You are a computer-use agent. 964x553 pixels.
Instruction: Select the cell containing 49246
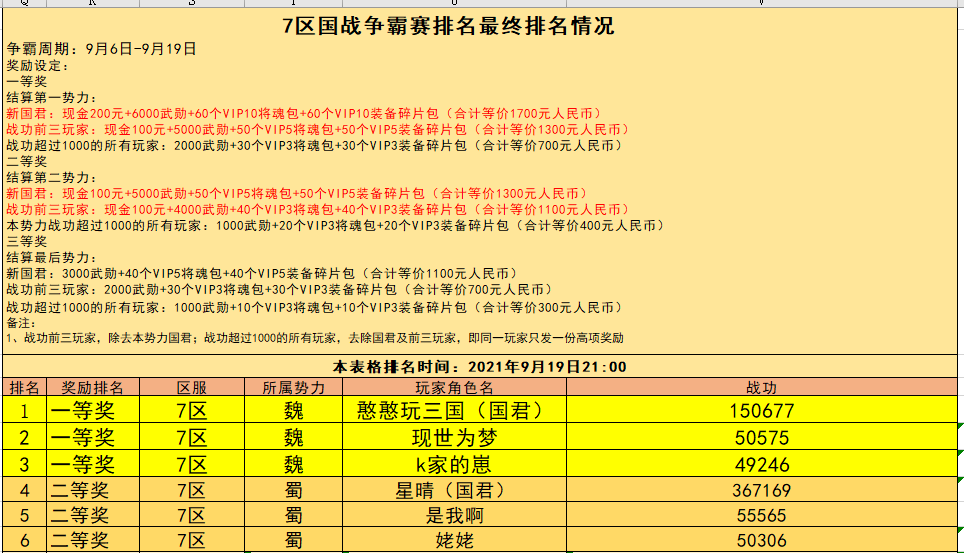[761, 464]
